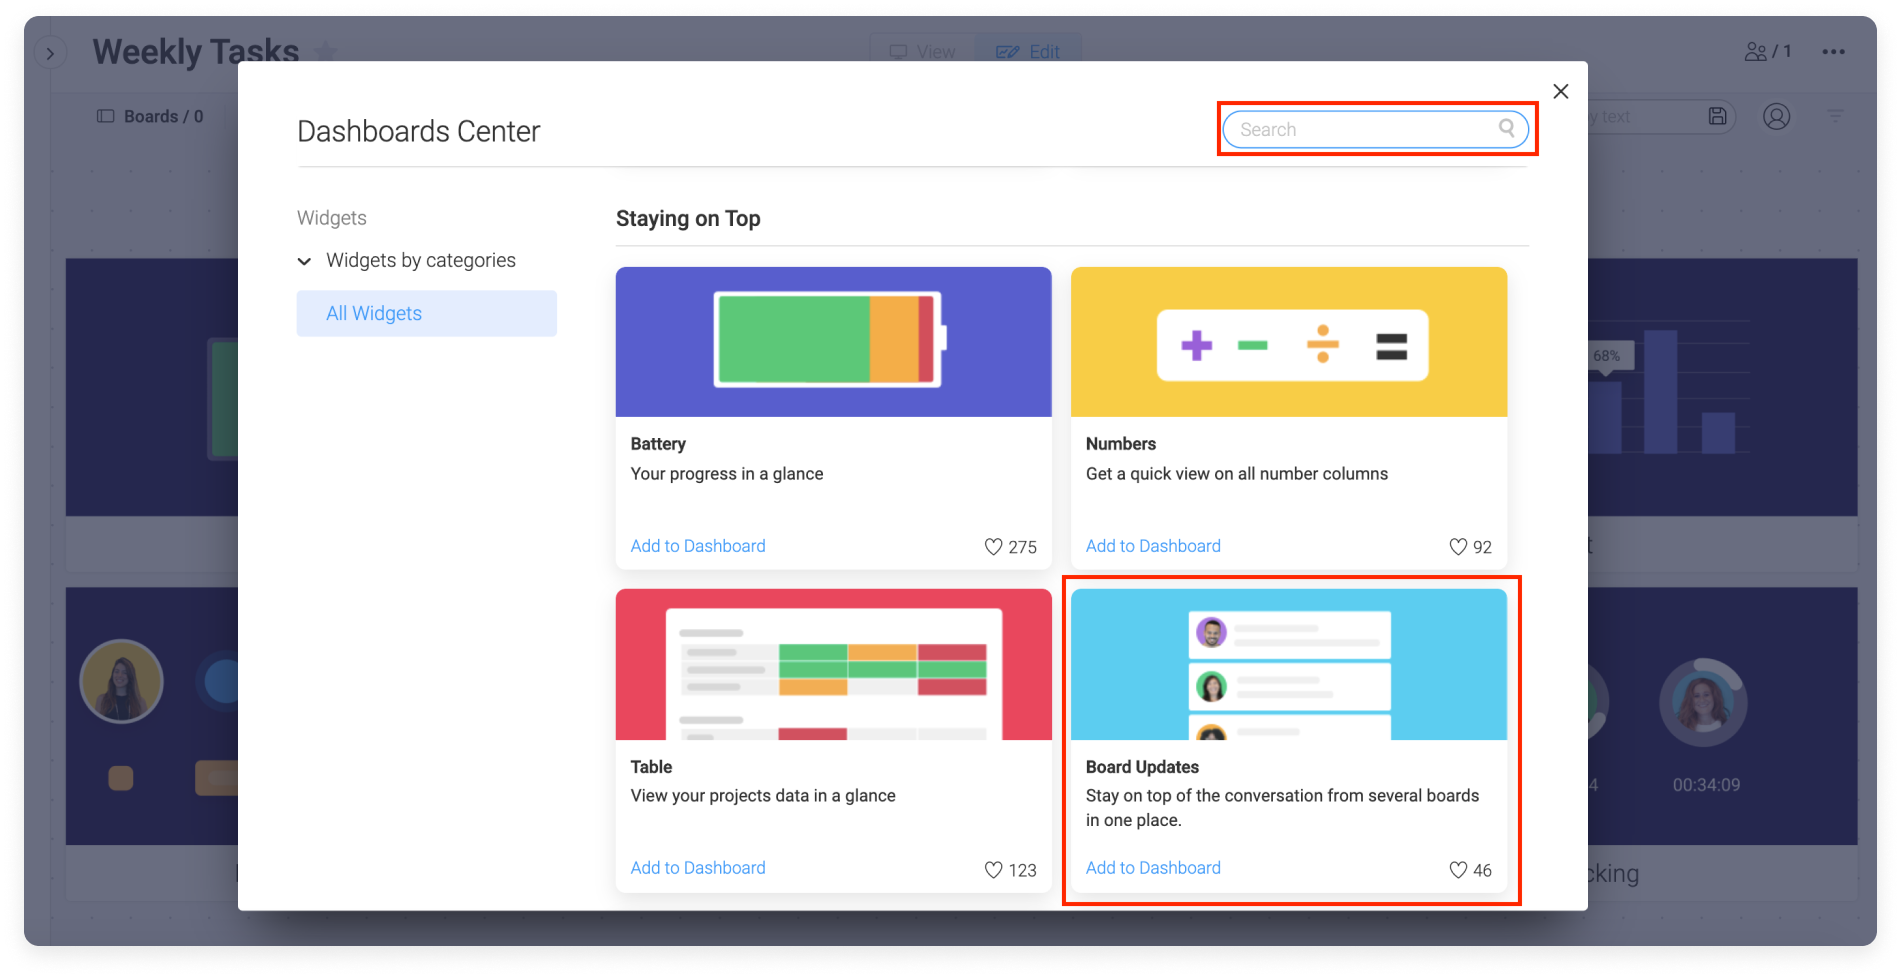This screenshot has width=1901, height=978.
Task: Click Board Updates 'Stay on top of the conversation' description
Action: coord(1282,808)
